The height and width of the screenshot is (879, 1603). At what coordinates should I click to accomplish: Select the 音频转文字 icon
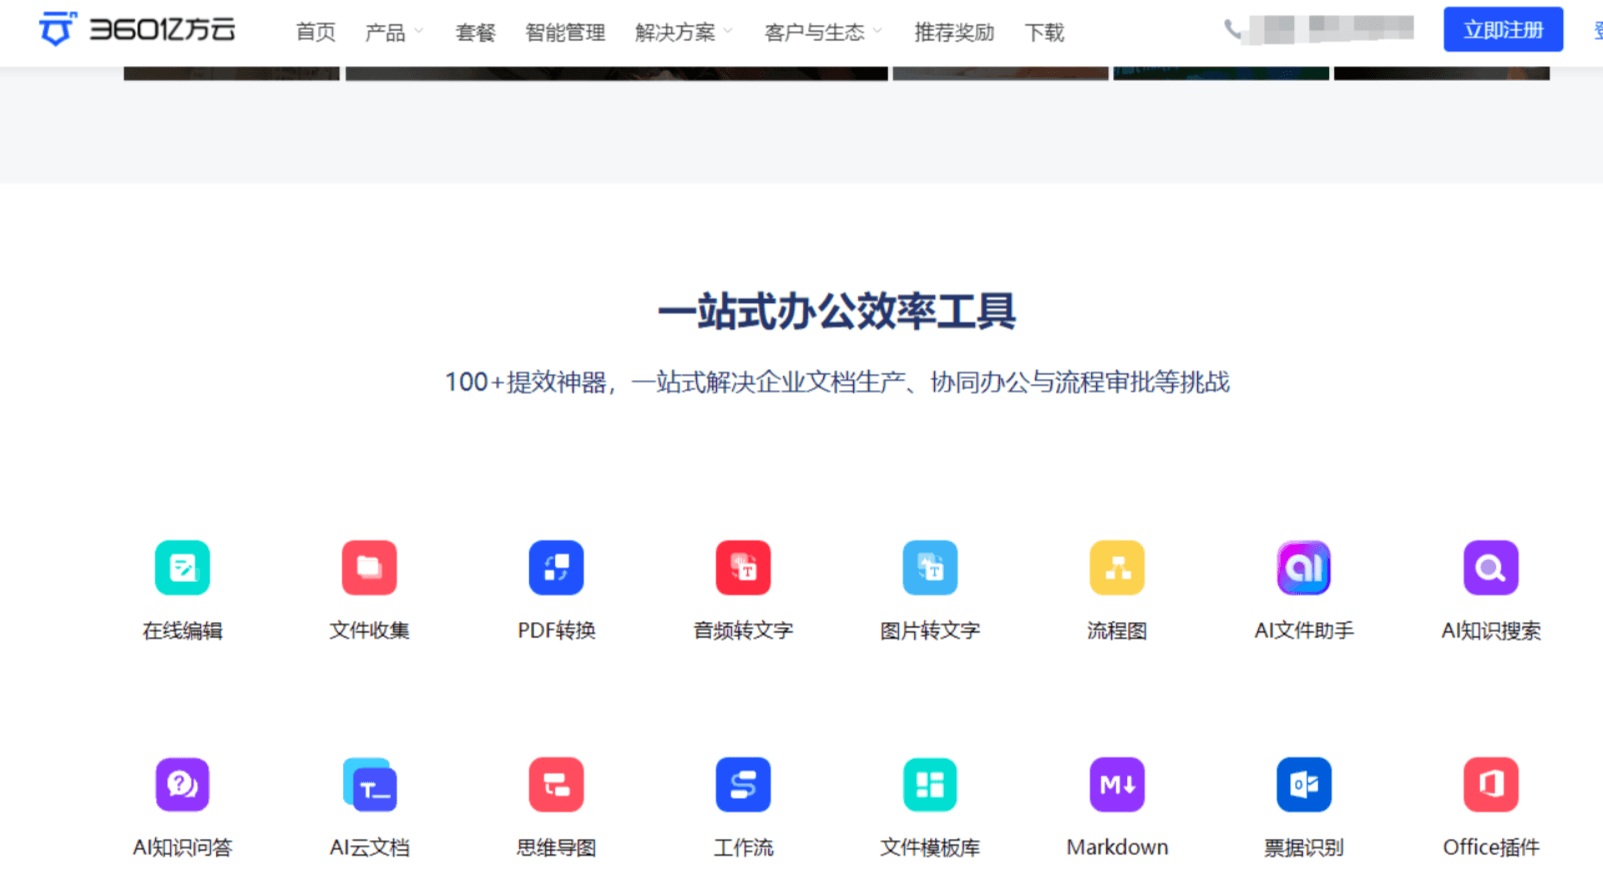743,568
